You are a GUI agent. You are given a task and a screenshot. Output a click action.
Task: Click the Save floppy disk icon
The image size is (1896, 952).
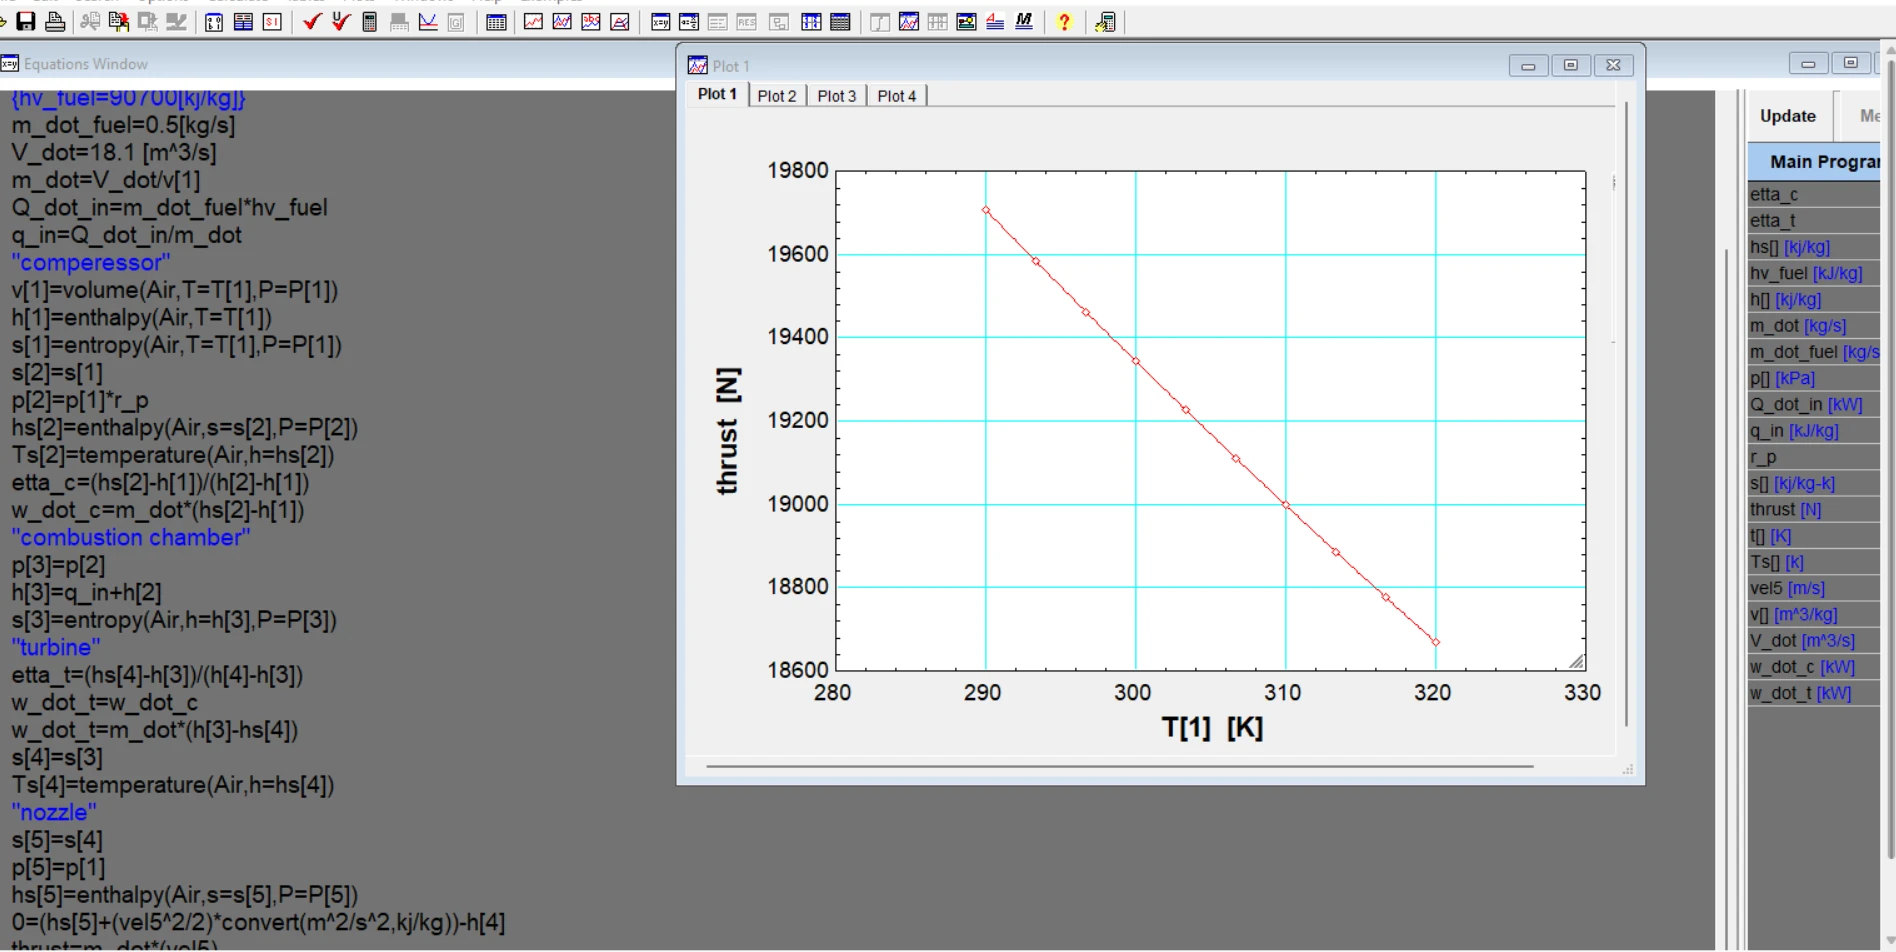click(26, 21)
